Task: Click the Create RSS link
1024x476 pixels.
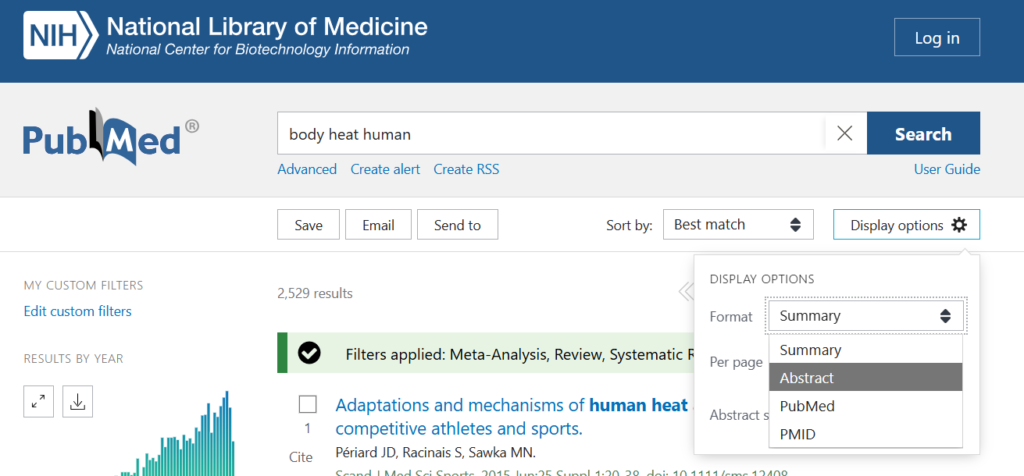Action: [x=466, y=170]
